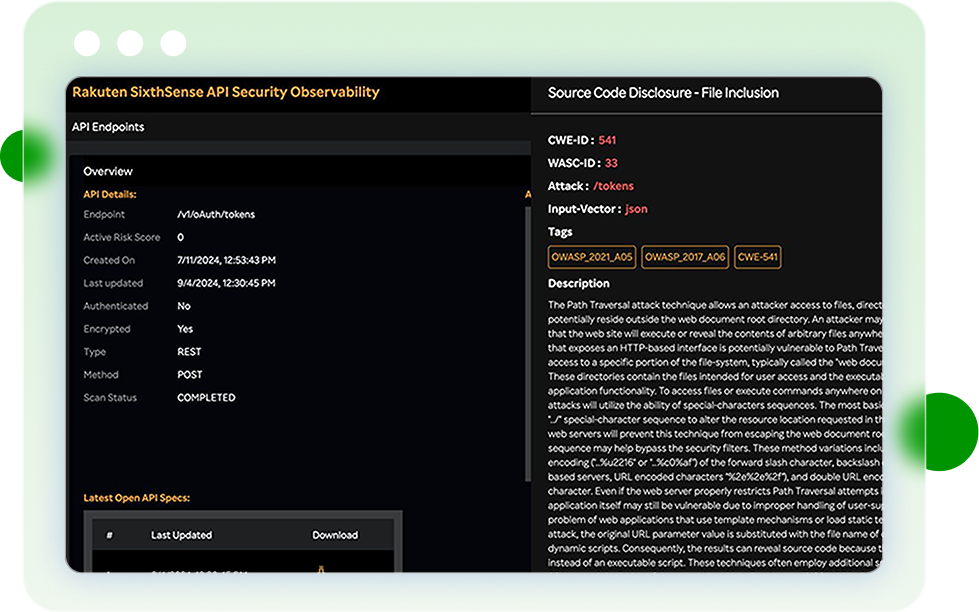Click the Source Code Disclosure - File Inclusion title

coord(663,93)
